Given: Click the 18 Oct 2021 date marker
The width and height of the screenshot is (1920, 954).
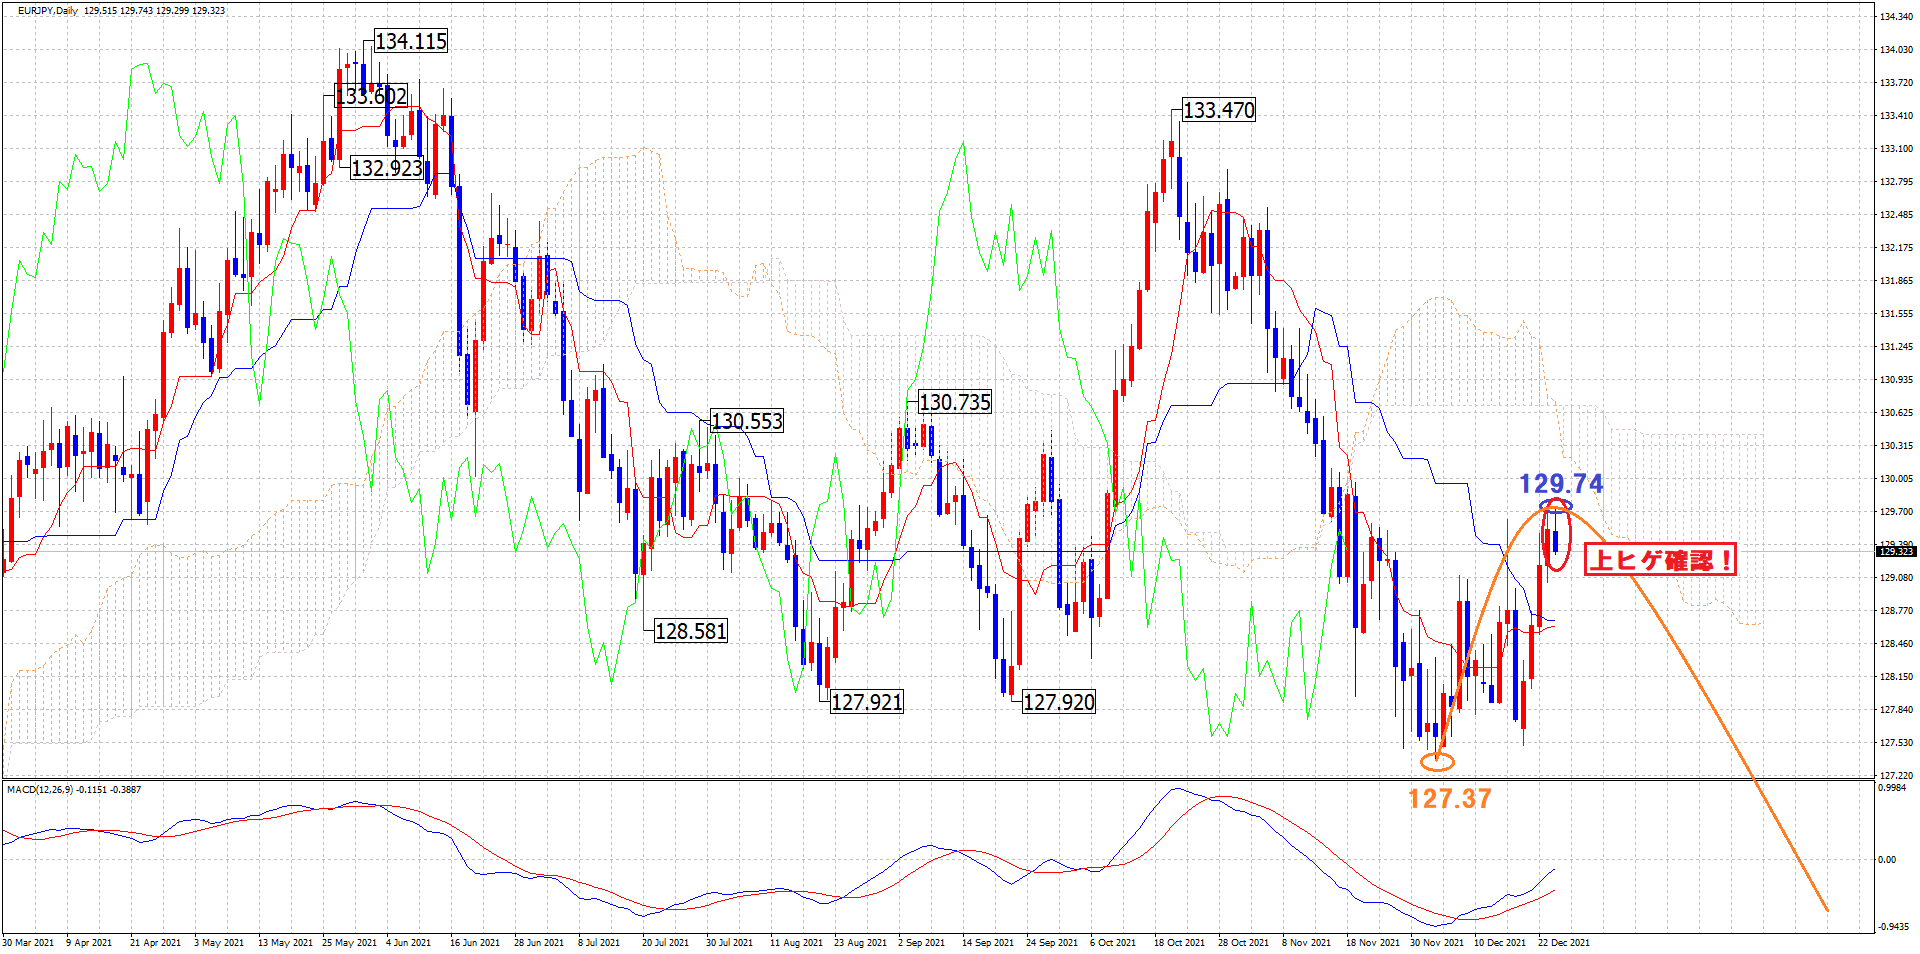Looking at the screenshot, I should pos(1178,942).
